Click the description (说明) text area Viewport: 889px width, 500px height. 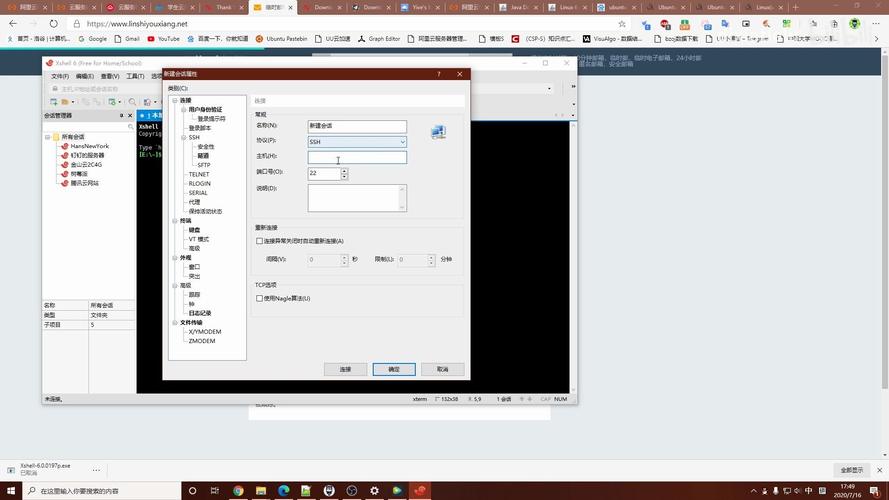(357, 198)
